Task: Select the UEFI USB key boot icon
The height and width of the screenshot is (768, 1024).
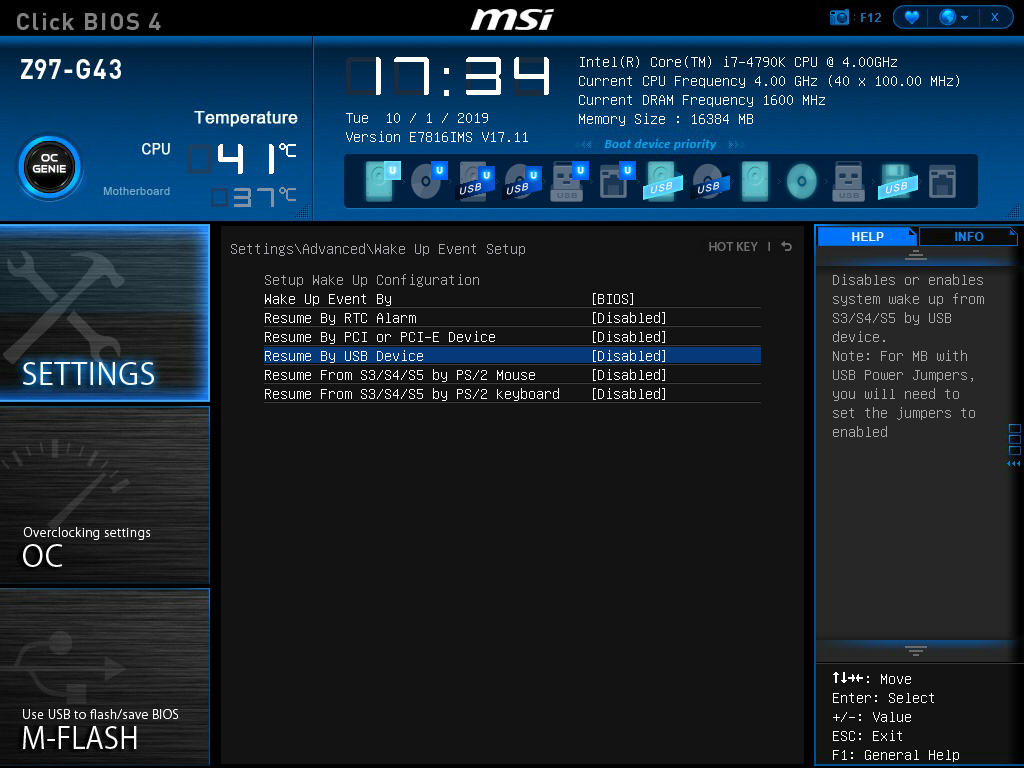Action: point(569,180)
